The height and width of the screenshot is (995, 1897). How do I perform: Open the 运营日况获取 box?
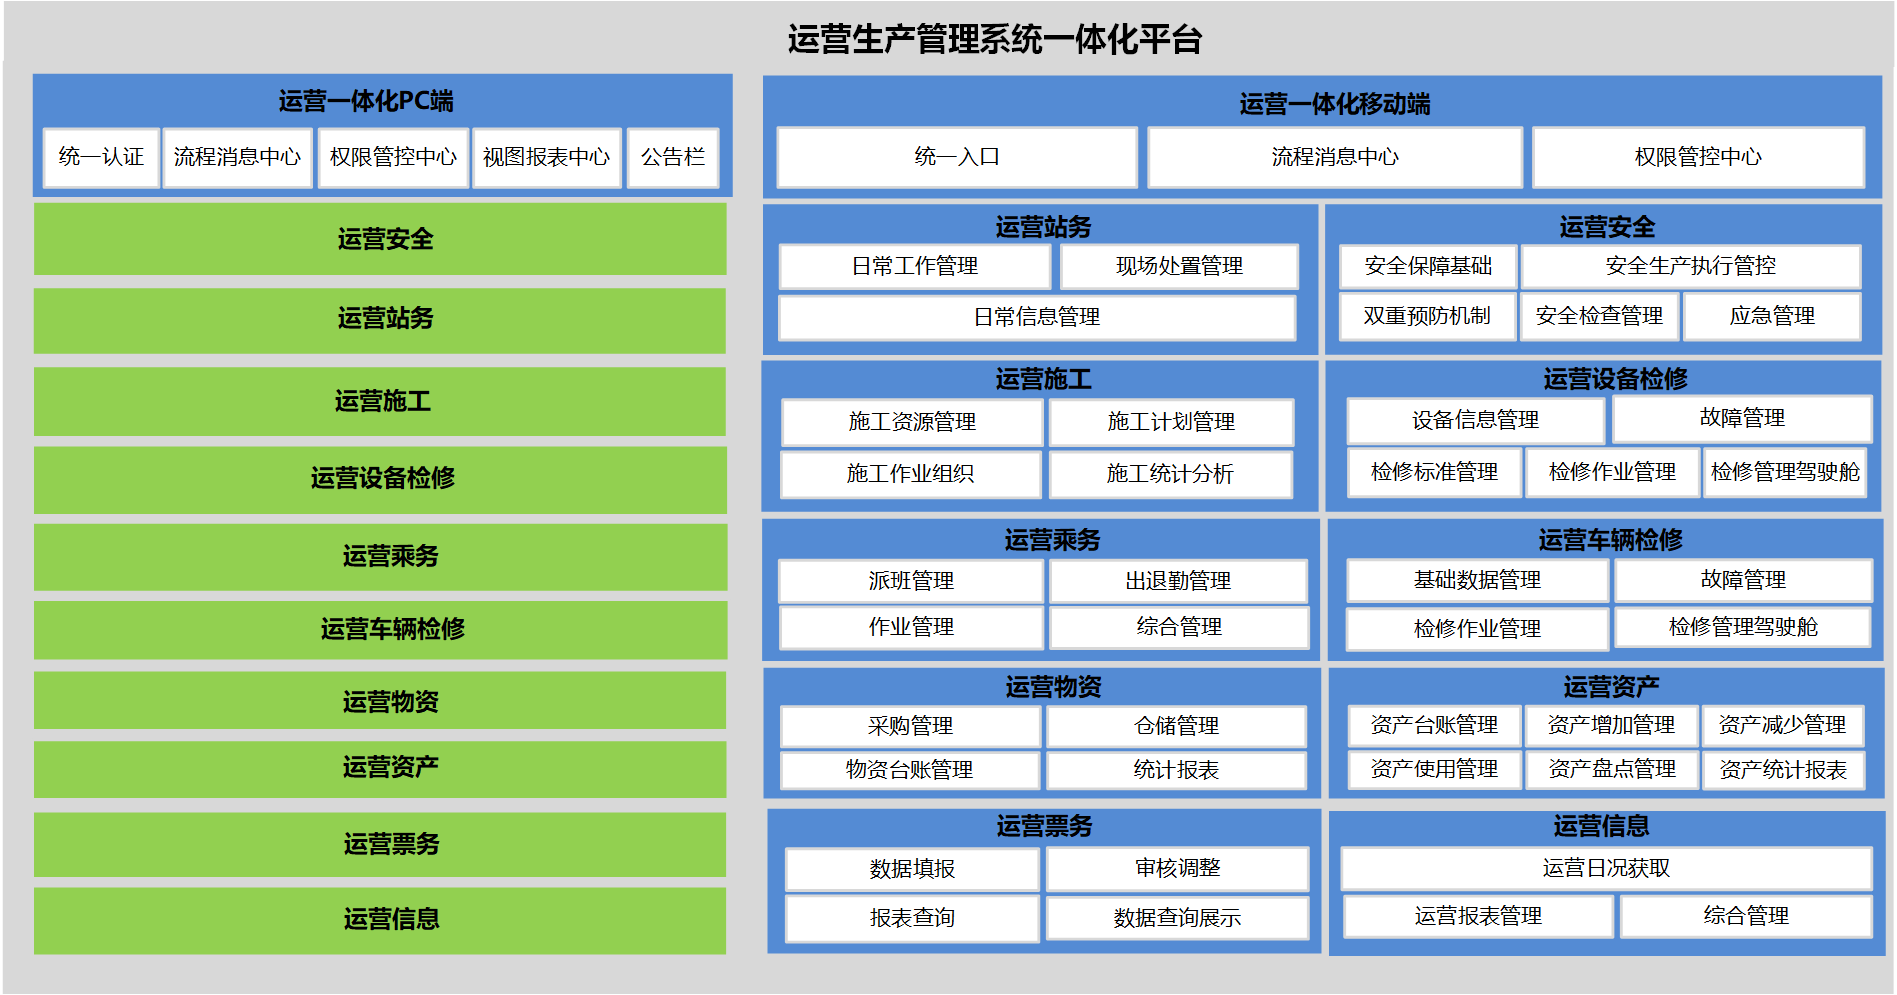[1605, 868]
